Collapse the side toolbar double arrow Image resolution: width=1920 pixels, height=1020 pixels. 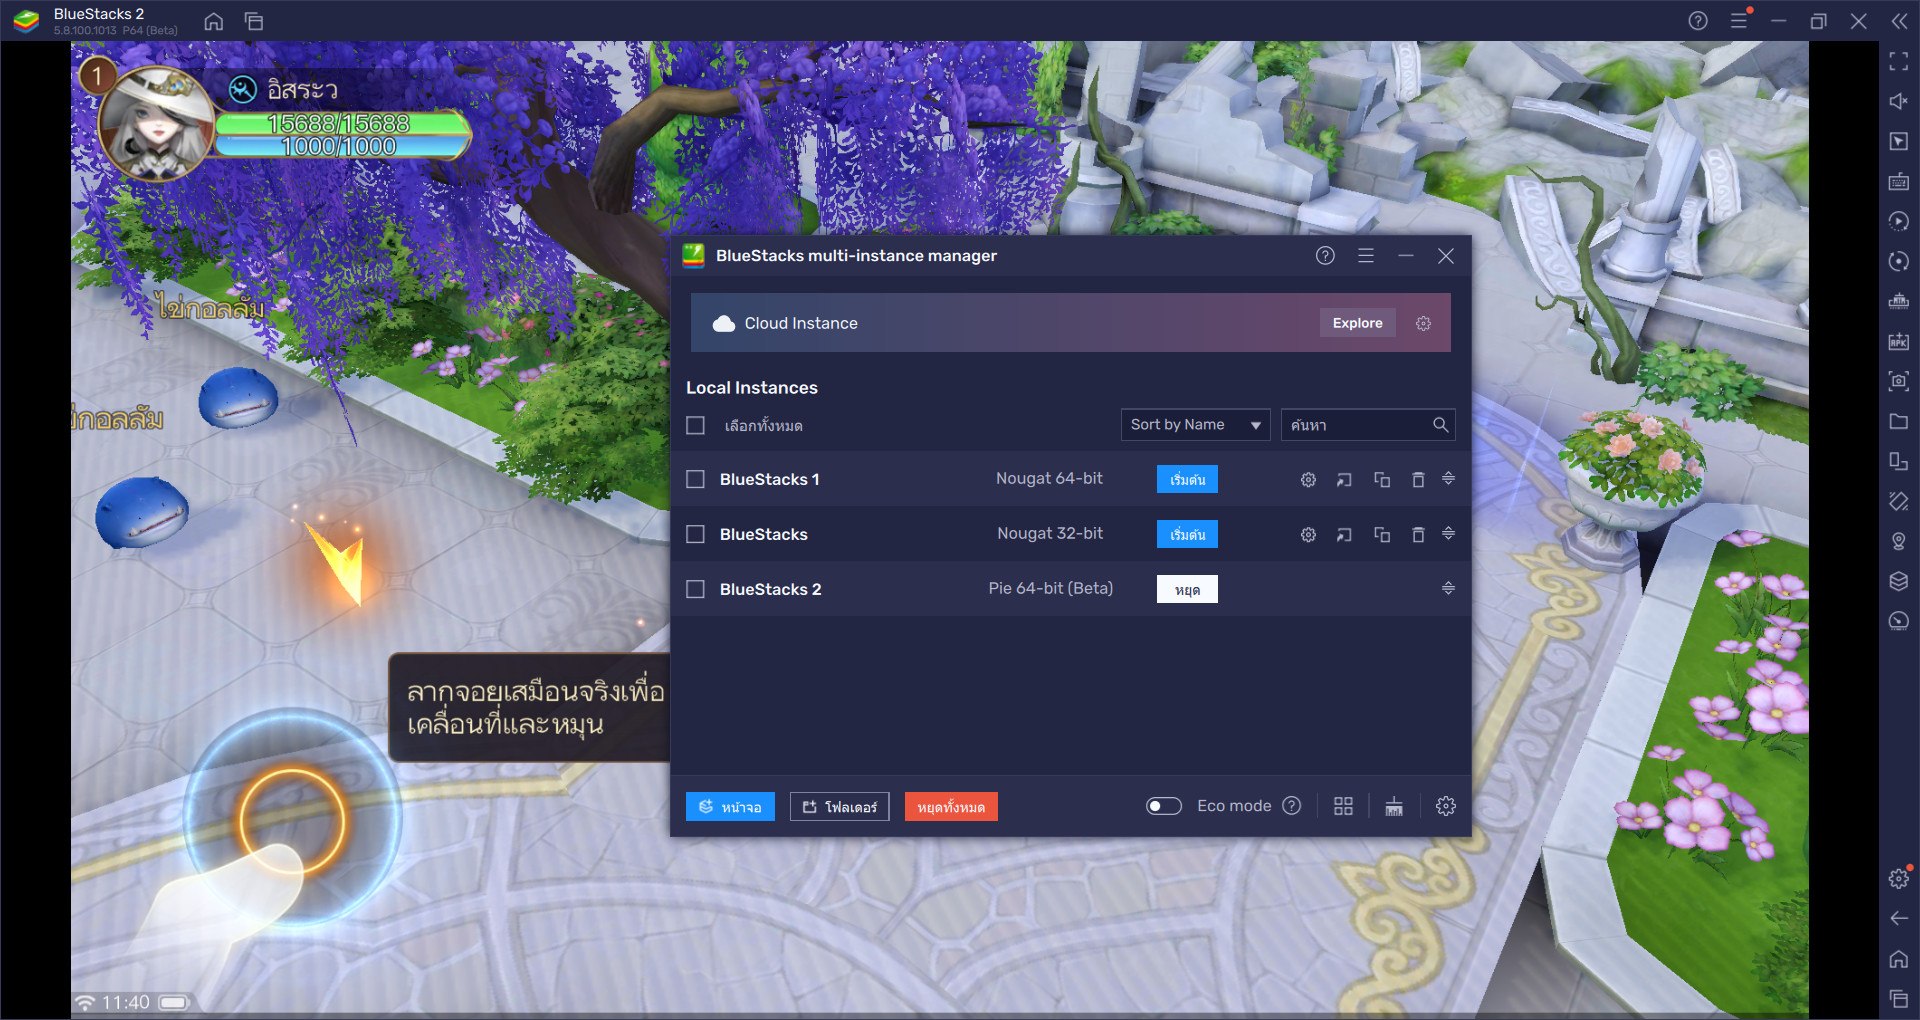(x=1898, y=21)
